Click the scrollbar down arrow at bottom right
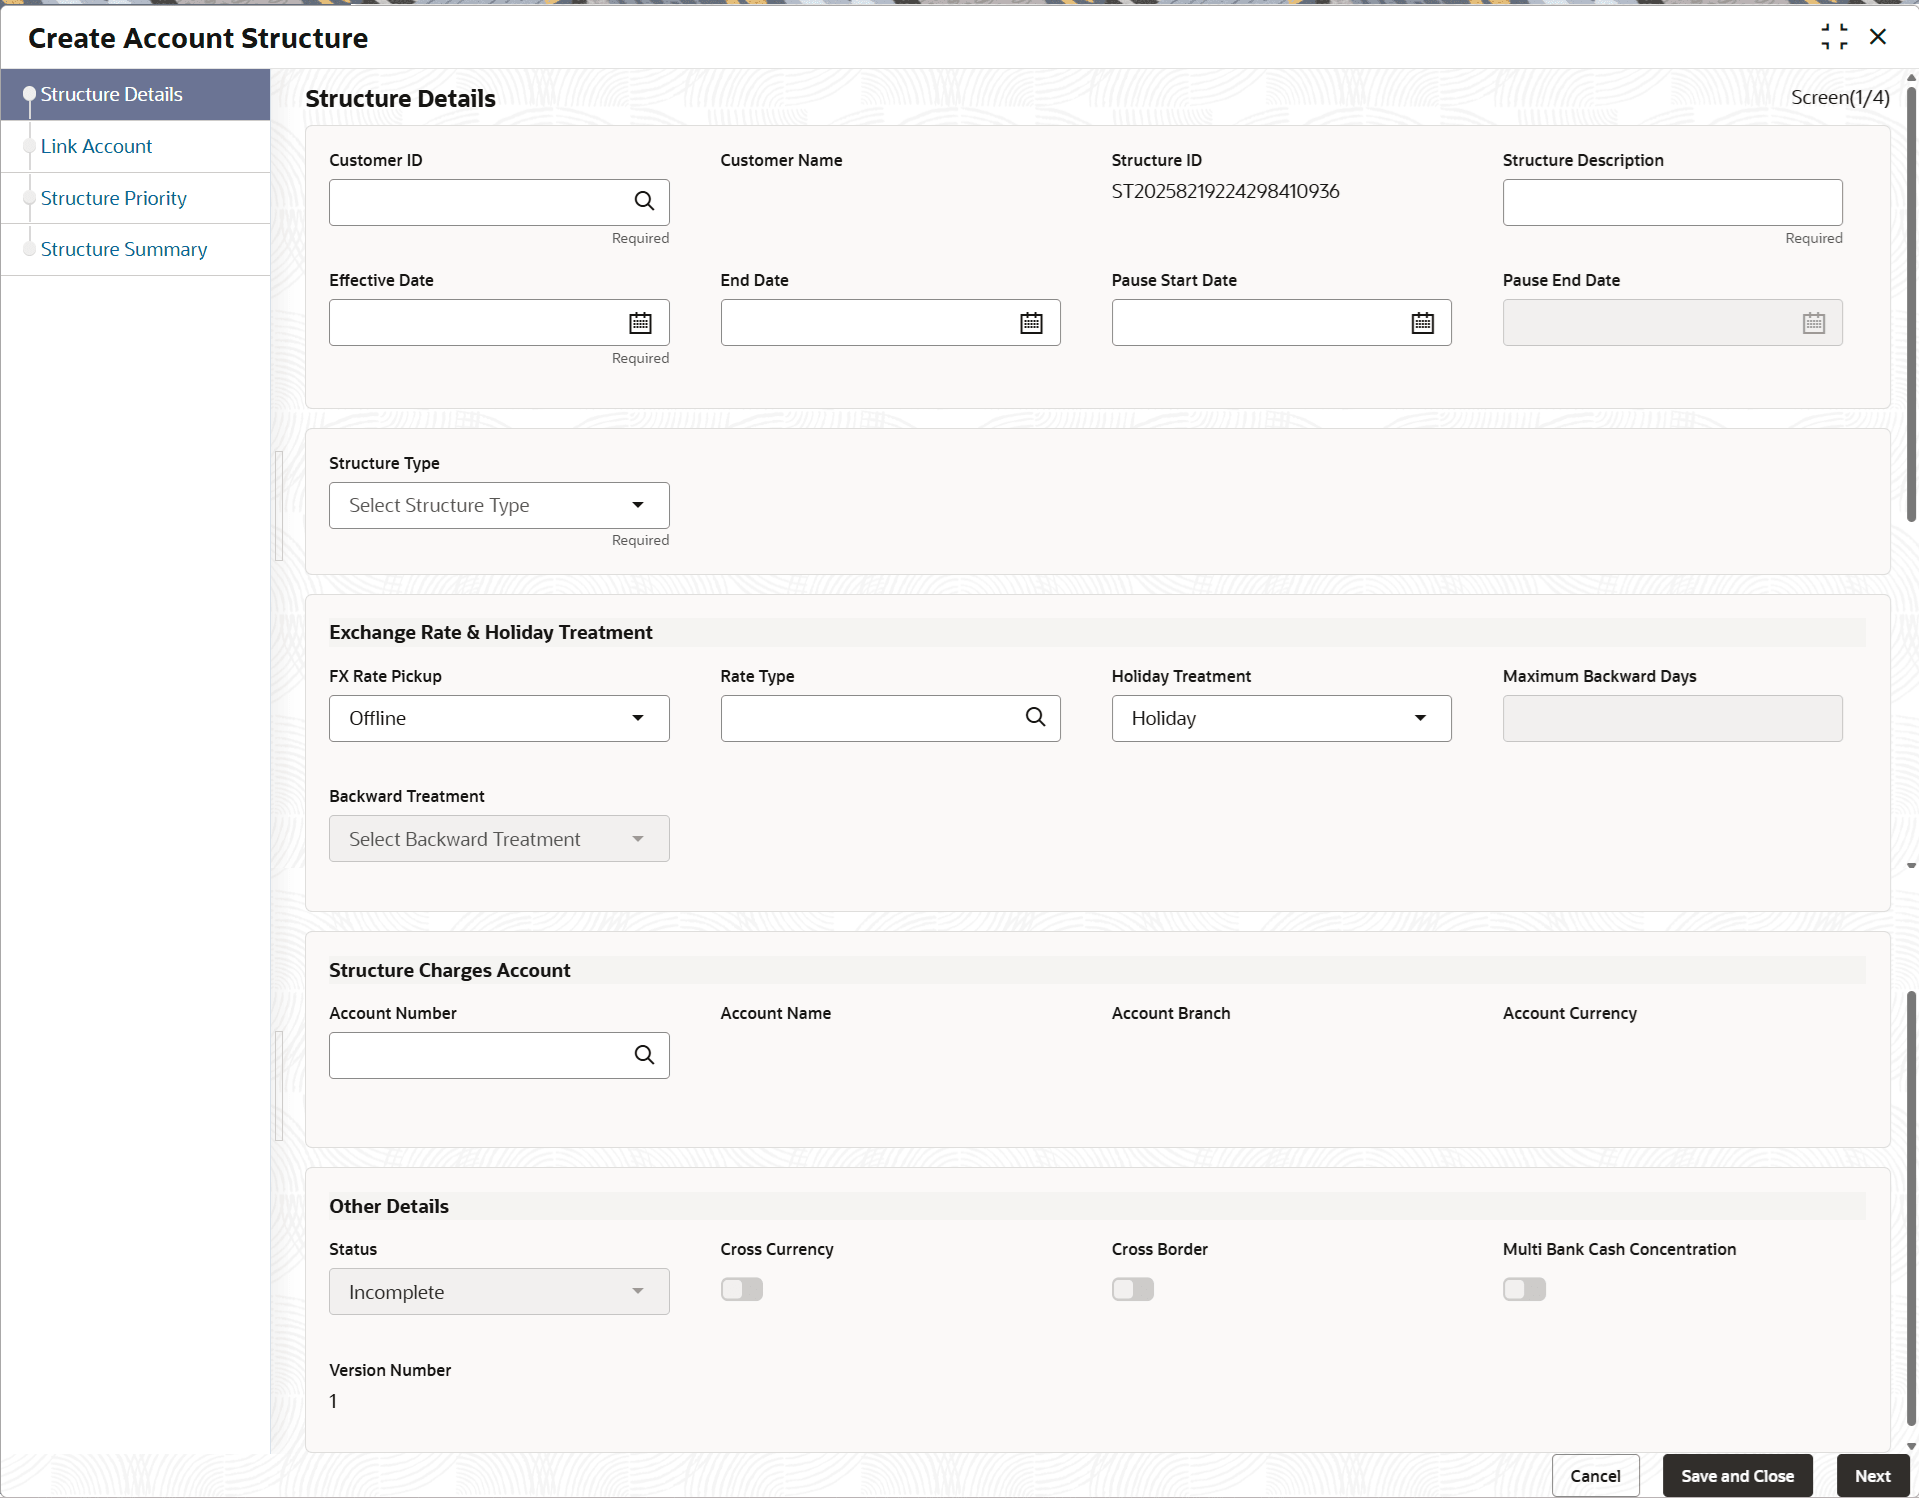This screenshot has width=1919, height=1499. 1911,1446
